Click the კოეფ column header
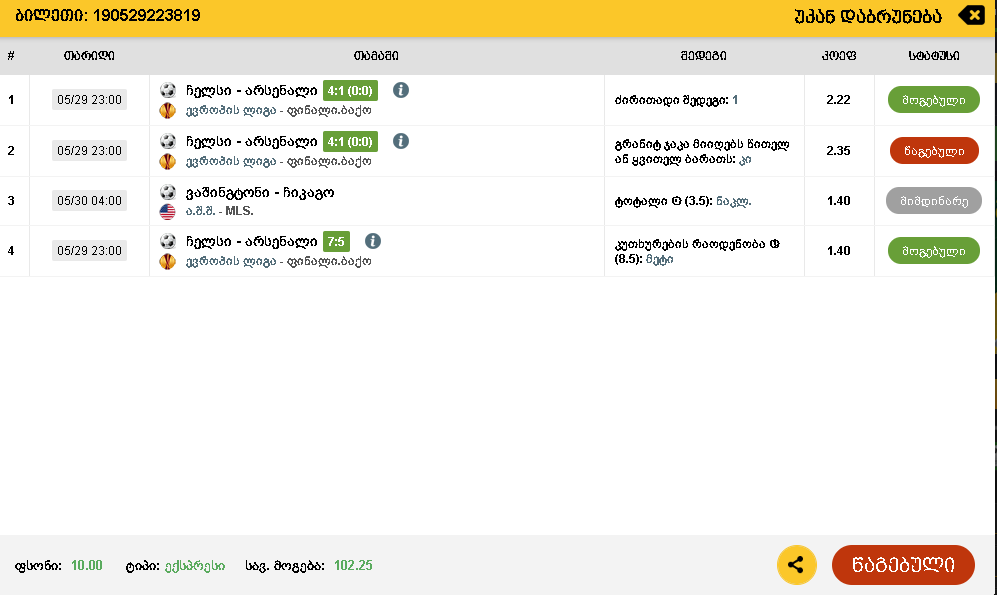Screen dimensions: 997x595 [x=839, y=56]
